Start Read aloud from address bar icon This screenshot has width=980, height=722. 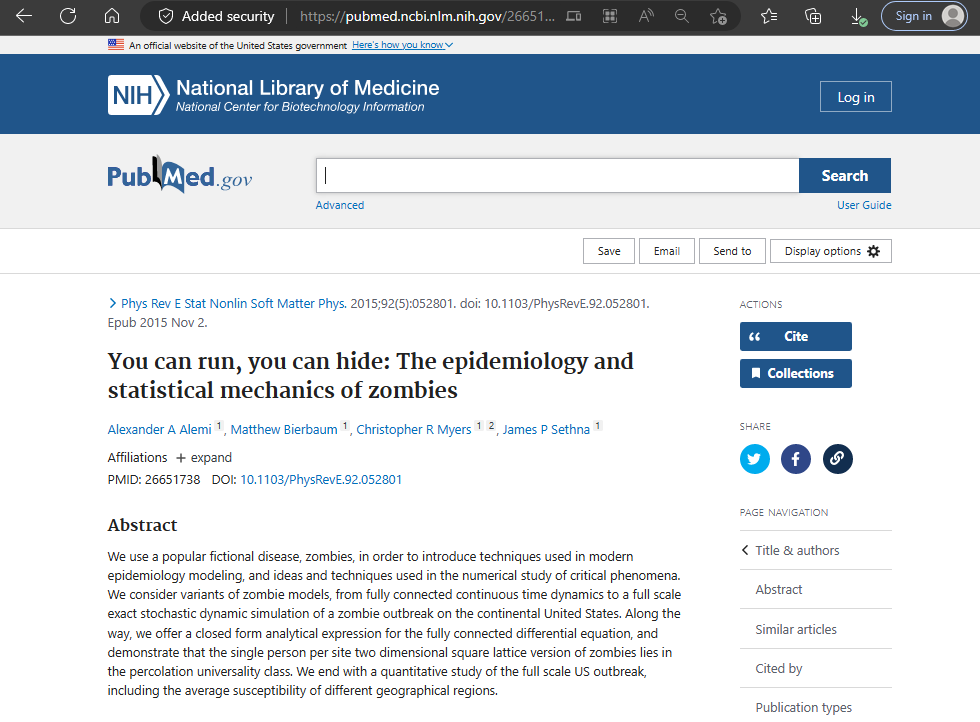[646, 16]
